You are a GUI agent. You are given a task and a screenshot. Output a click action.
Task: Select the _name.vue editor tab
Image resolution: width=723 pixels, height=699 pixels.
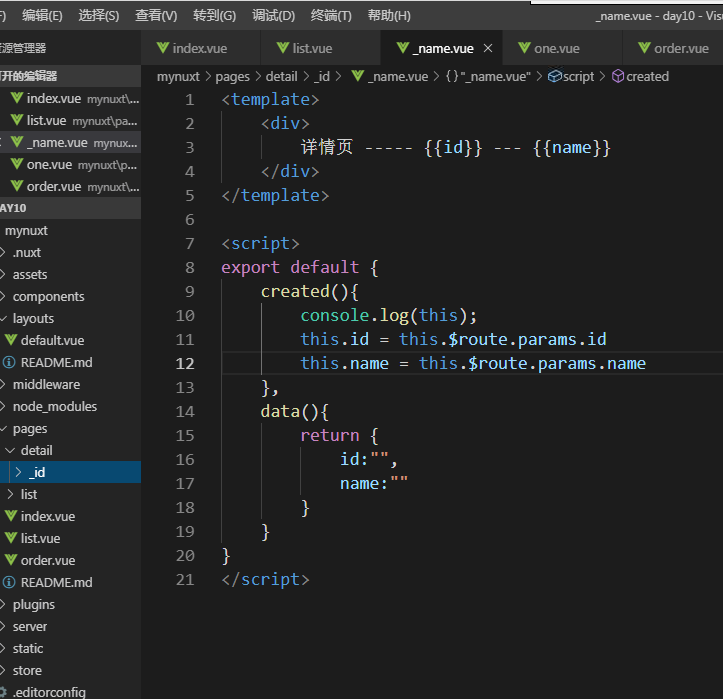point(440,48)
